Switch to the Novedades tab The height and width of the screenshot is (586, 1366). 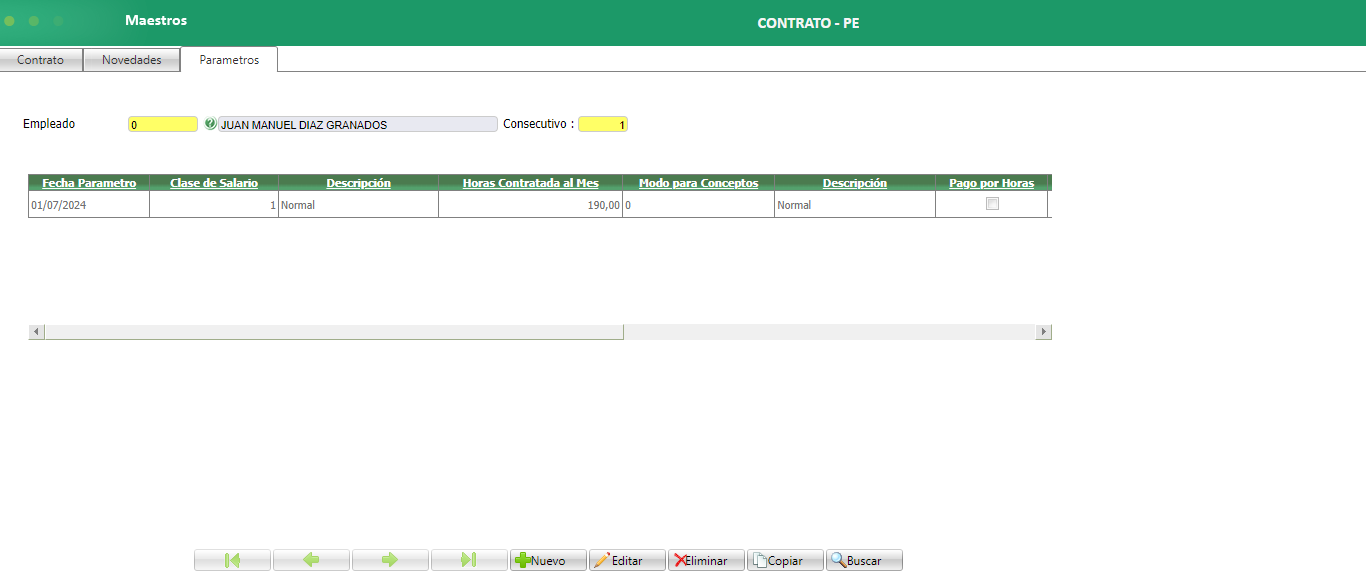tap(132, 60)
